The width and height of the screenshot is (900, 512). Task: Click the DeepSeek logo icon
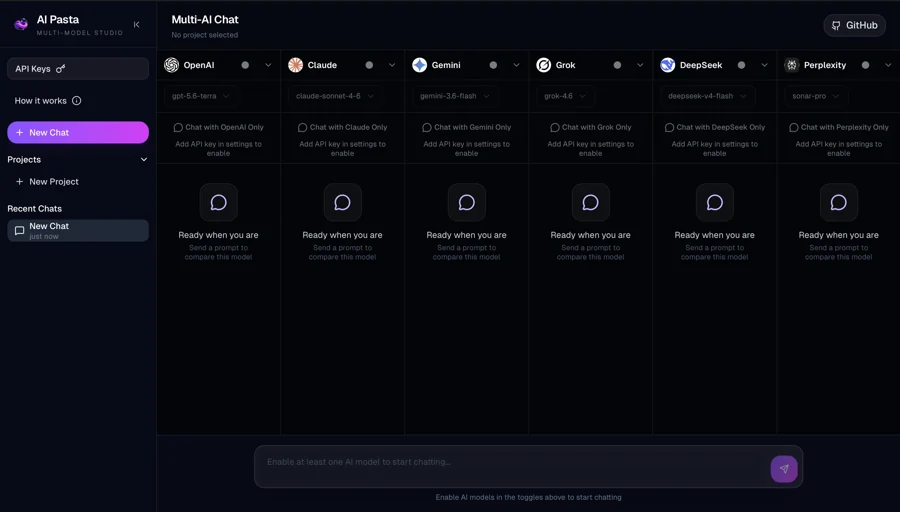[668, 65]
